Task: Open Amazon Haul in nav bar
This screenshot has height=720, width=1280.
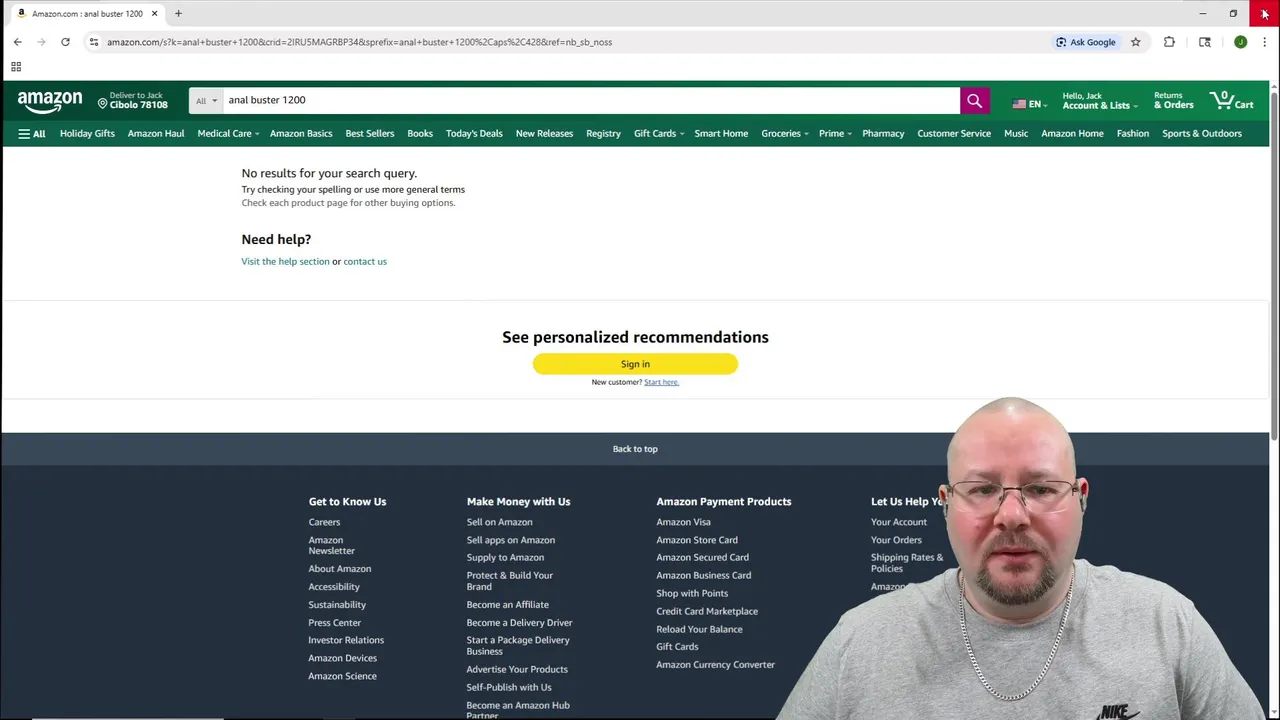Action: 156,133
